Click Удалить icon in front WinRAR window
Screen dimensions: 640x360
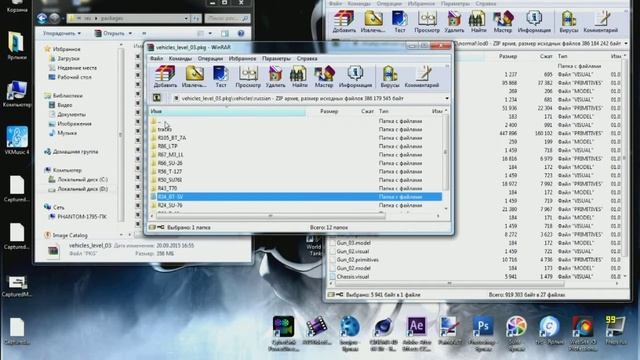(276, 76)
